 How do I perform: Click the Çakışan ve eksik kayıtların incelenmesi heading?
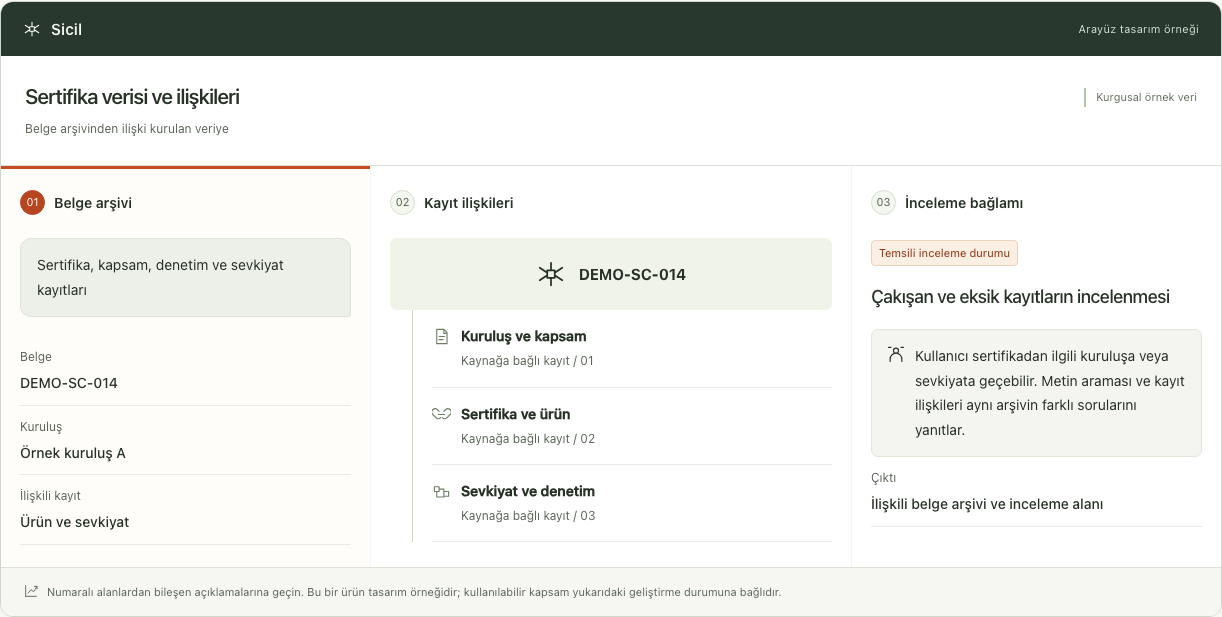[x=1021, y=297]
